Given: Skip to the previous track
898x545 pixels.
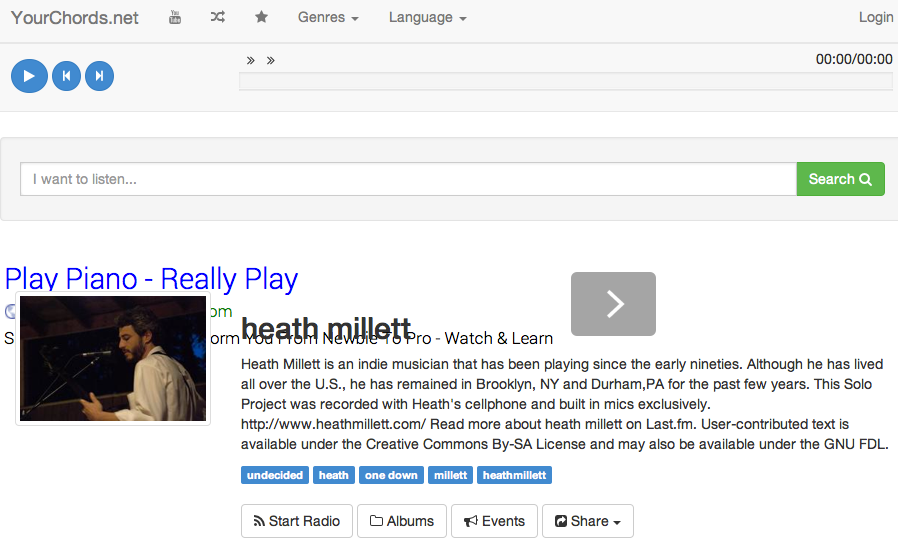Looking at the screenshot, I should click(x=66, y=76).
